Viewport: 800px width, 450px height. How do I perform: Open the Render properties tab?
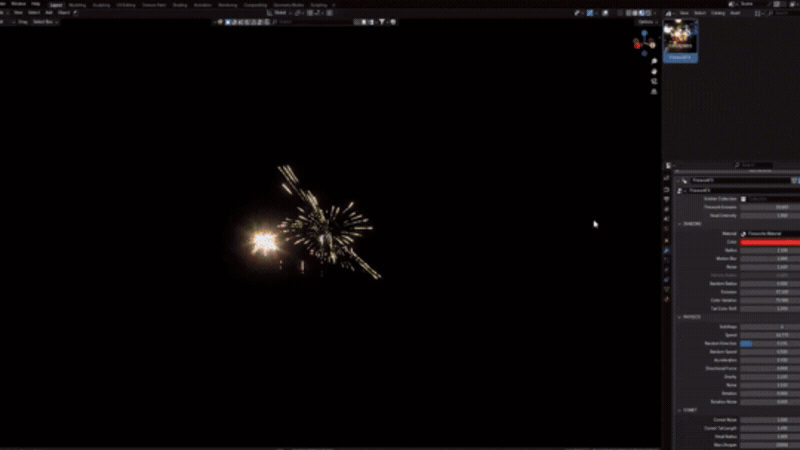667,190
